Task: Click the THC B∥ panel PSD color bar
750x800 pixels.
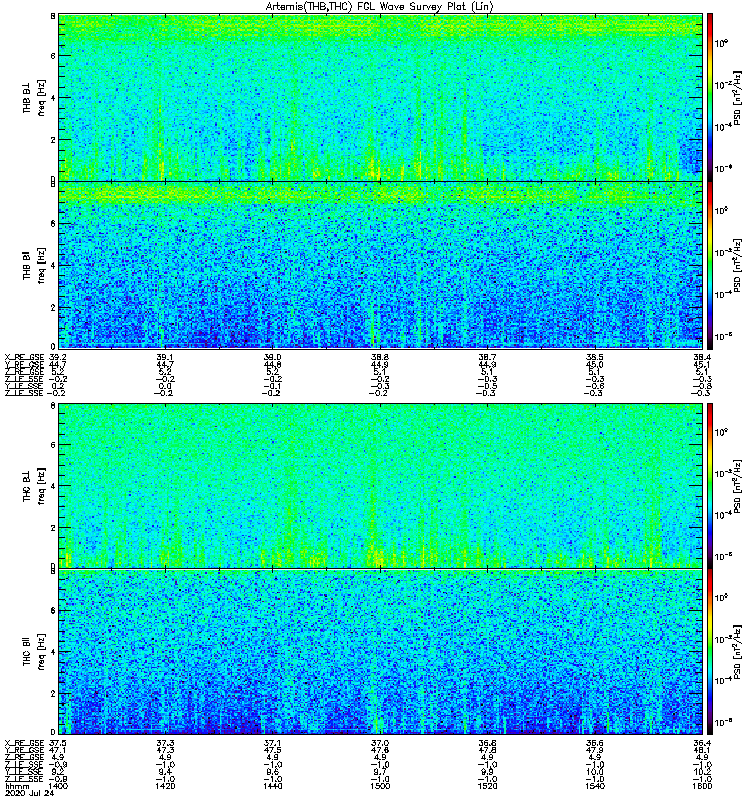Action: (x=710, y=652)
